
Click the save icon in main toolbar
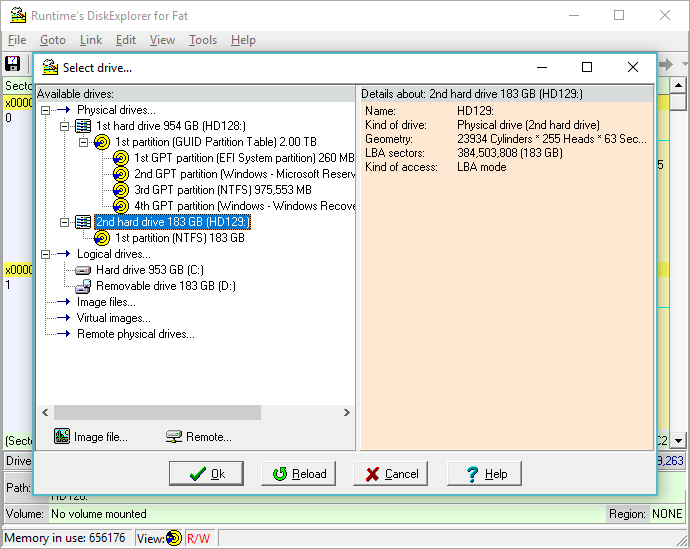[13, 64]
